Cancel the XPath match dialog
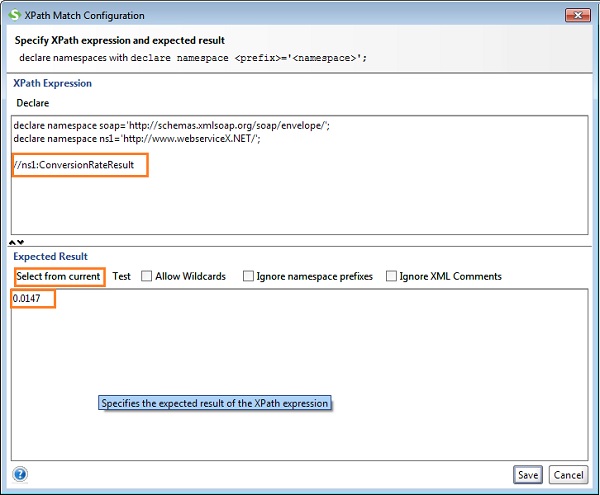Image resolution: width=600 pixels, height=495 pixels. tap(568, 475)
